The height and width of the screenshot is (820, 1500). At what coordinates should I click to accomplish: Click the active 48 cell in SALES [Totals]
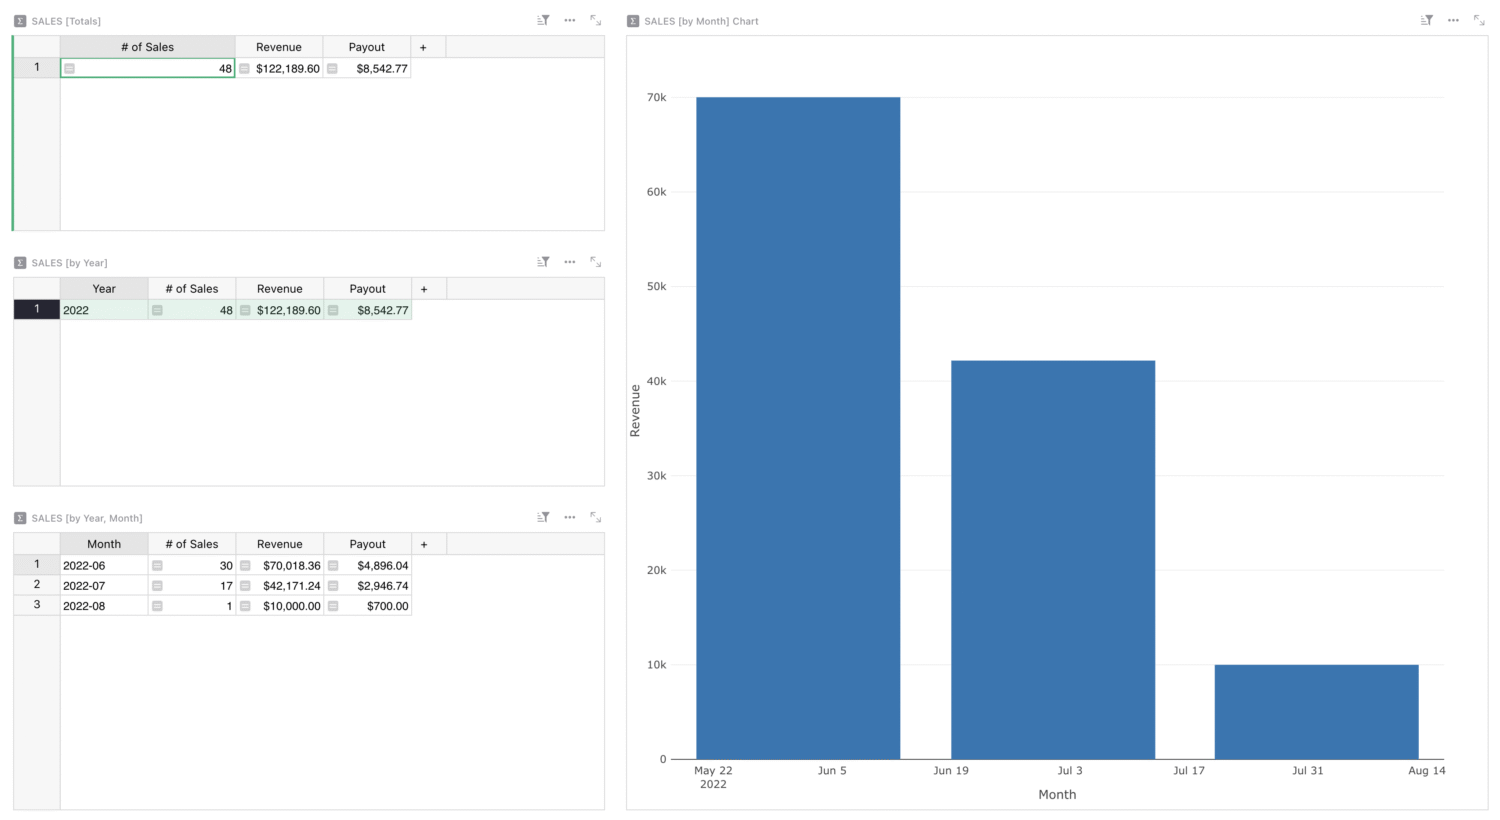tap(148, 69)
